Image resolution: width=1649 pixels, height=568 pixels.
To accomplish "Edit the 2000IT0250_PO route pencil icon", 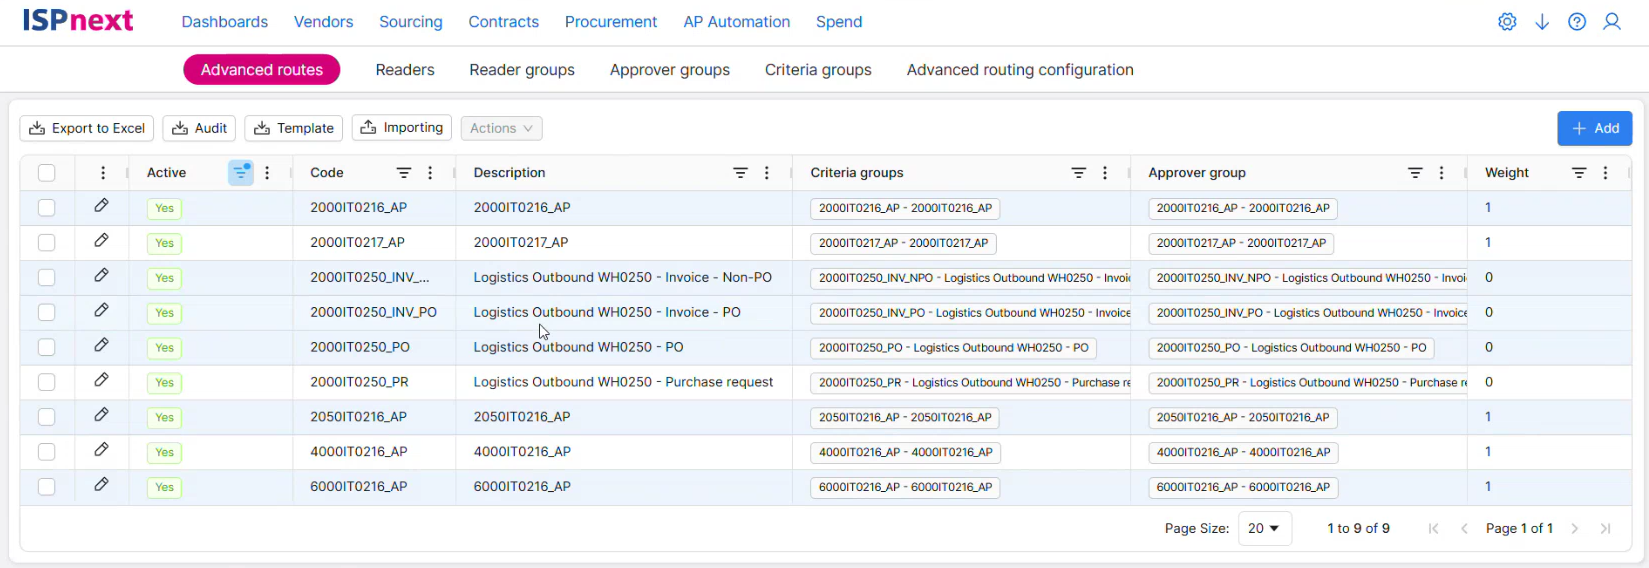I will coord(101,345).
